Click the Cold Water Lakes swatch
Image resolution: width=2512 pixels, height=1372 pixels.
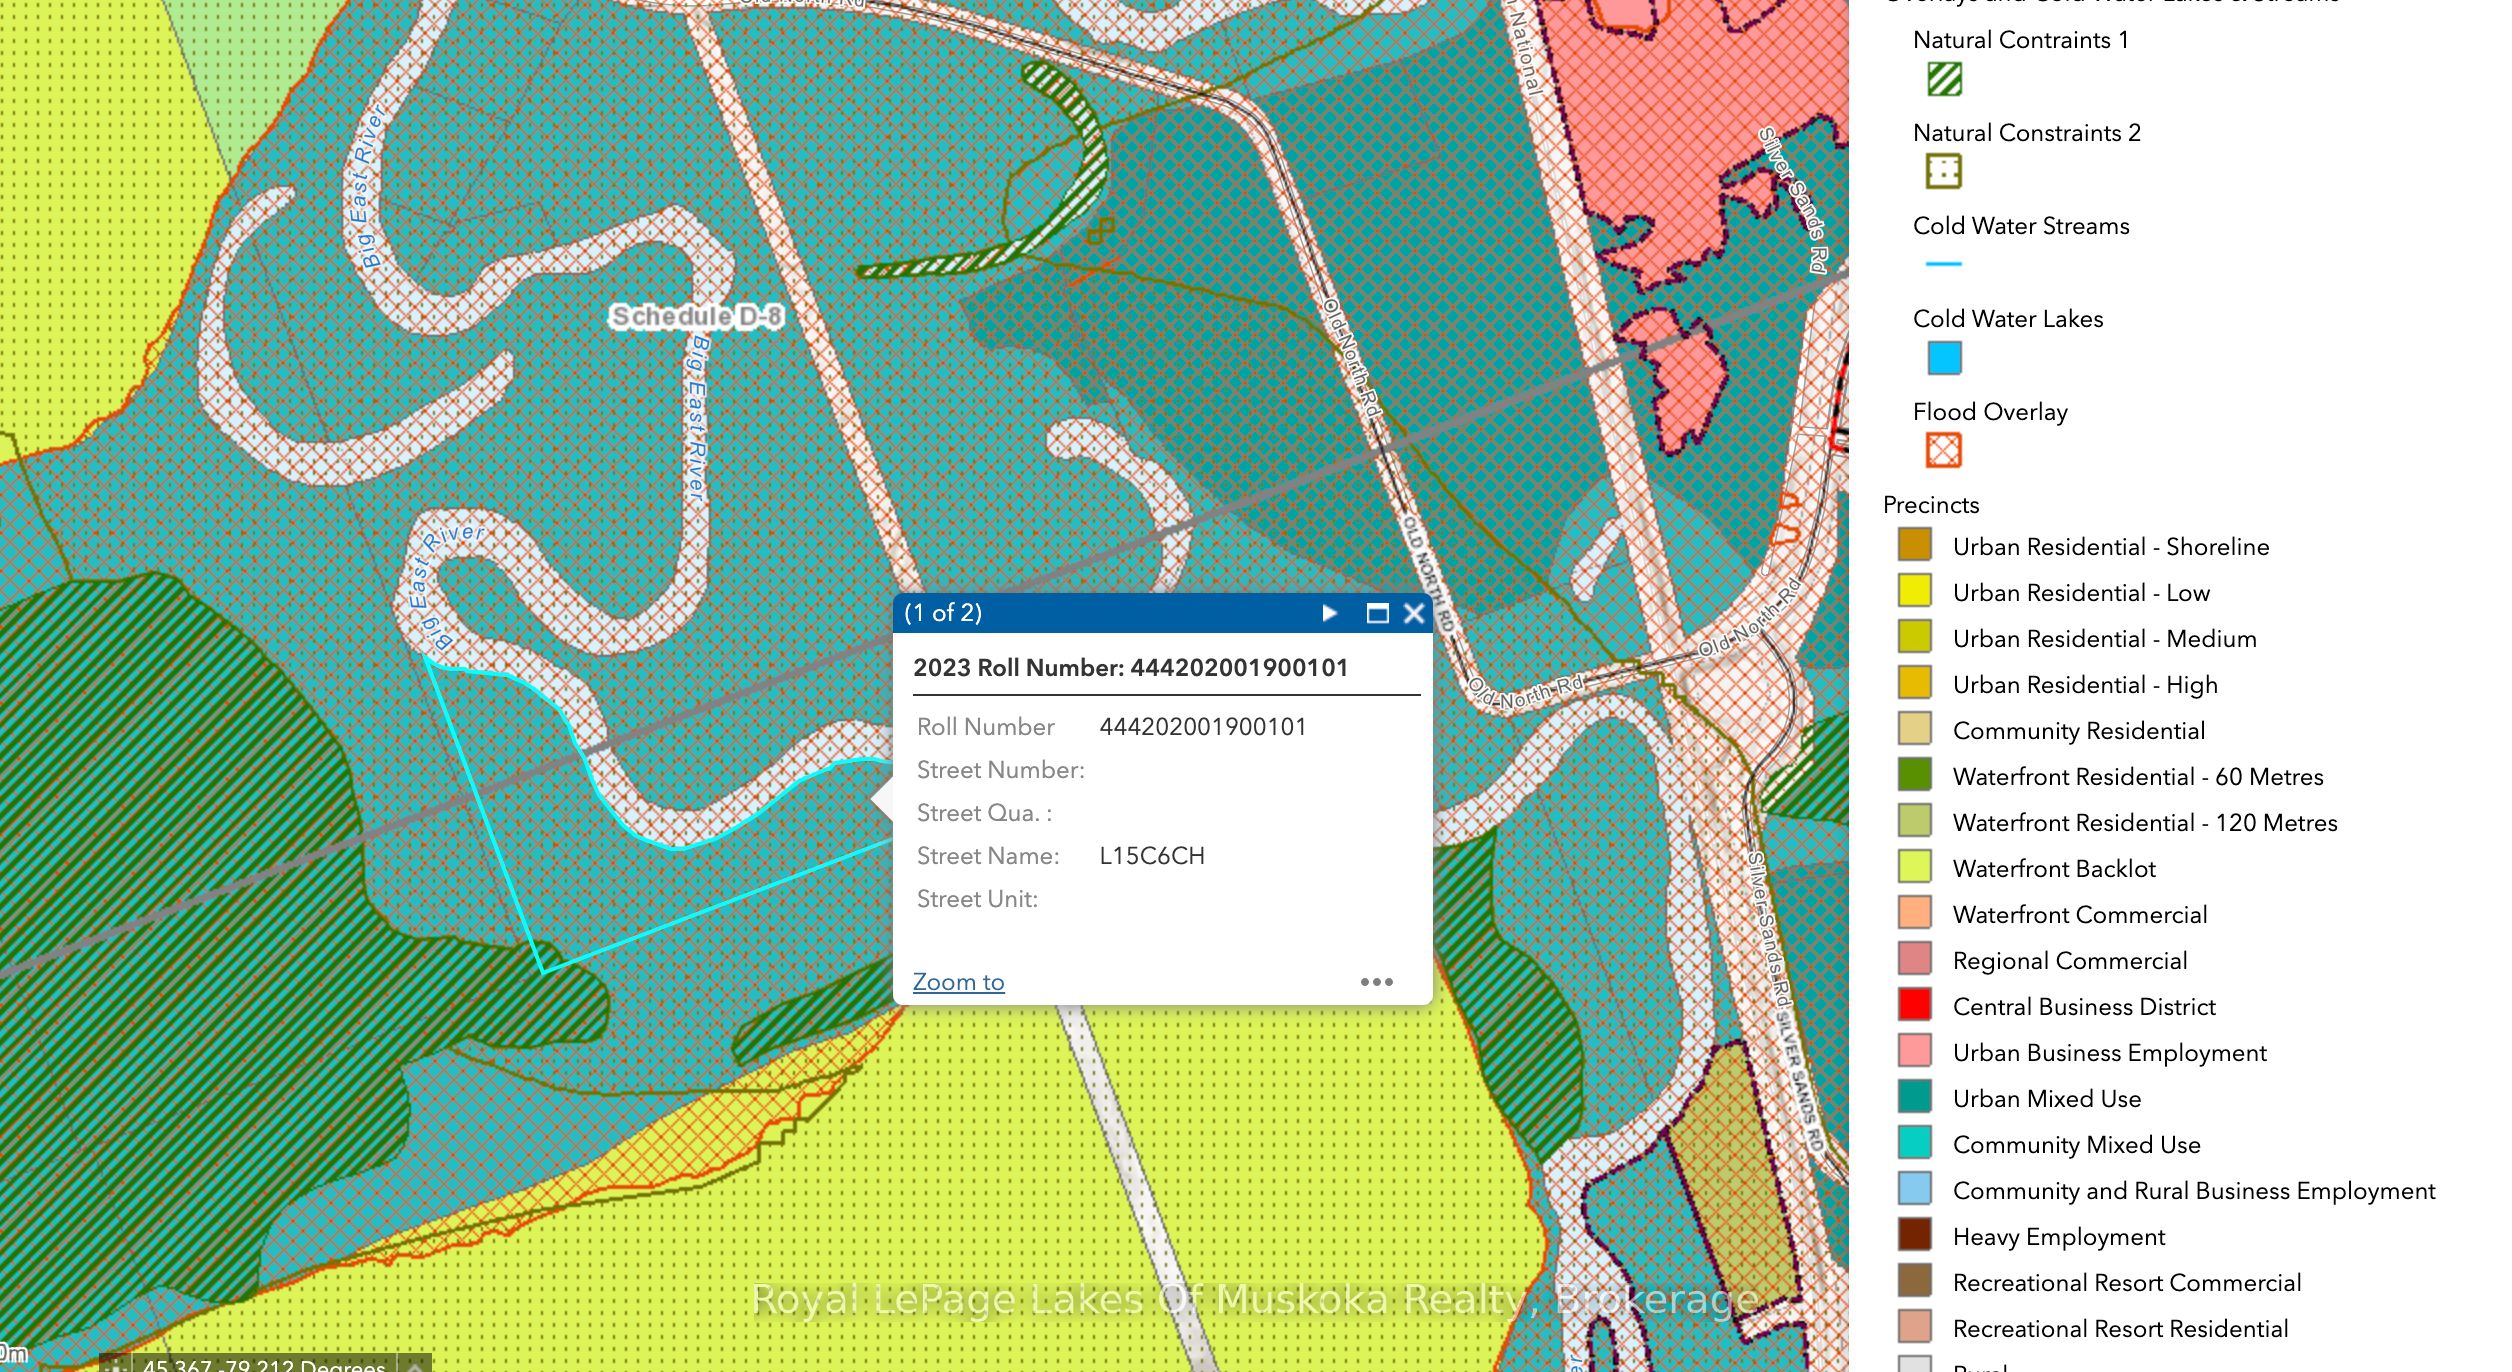[x=1943, y=357]
